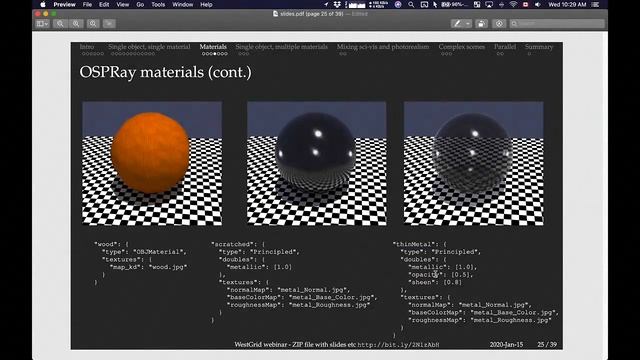Click the date '2020-Jan-15' in footer

tap(506, 344)
